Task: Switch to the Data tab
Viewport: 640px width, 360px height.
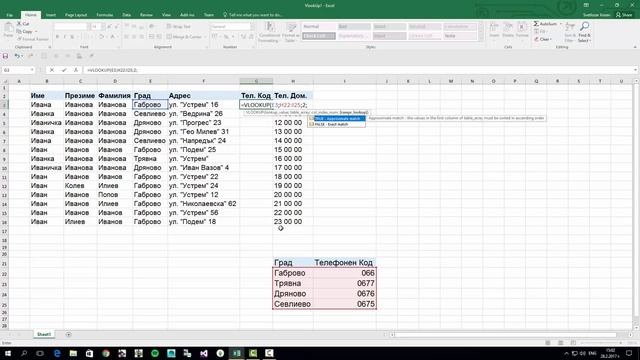Action: click(x=127, y=15)
